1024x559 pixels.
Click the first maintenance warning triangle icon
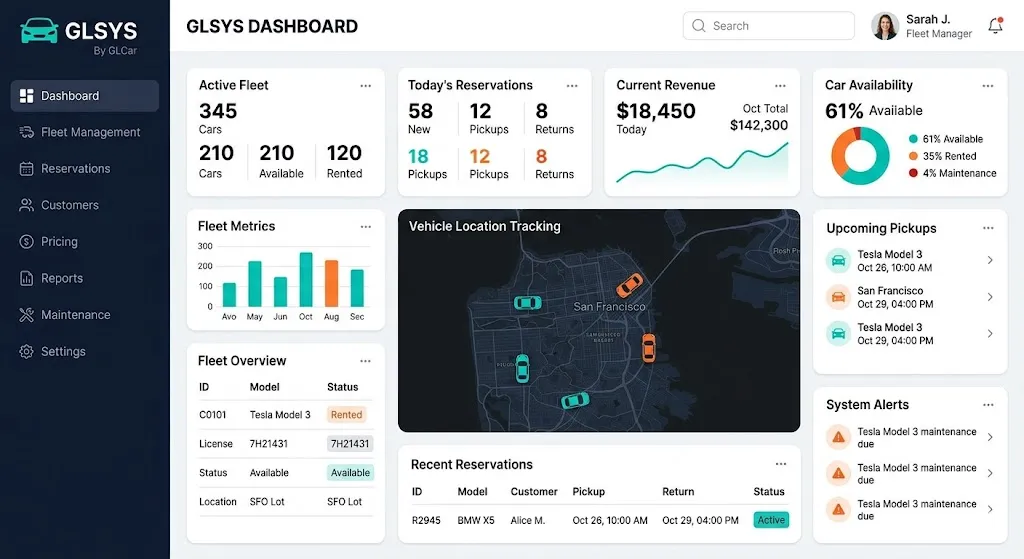tap(838, 437)
